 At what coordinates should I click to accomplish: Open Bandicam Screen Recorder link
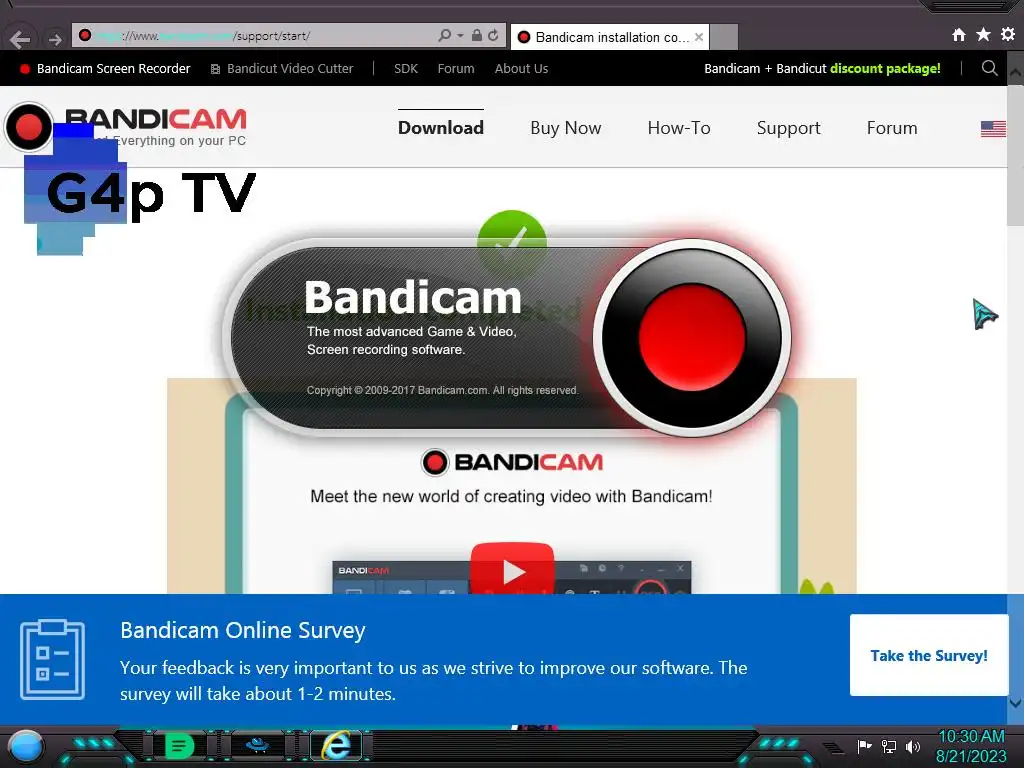[x=105, y=69]
